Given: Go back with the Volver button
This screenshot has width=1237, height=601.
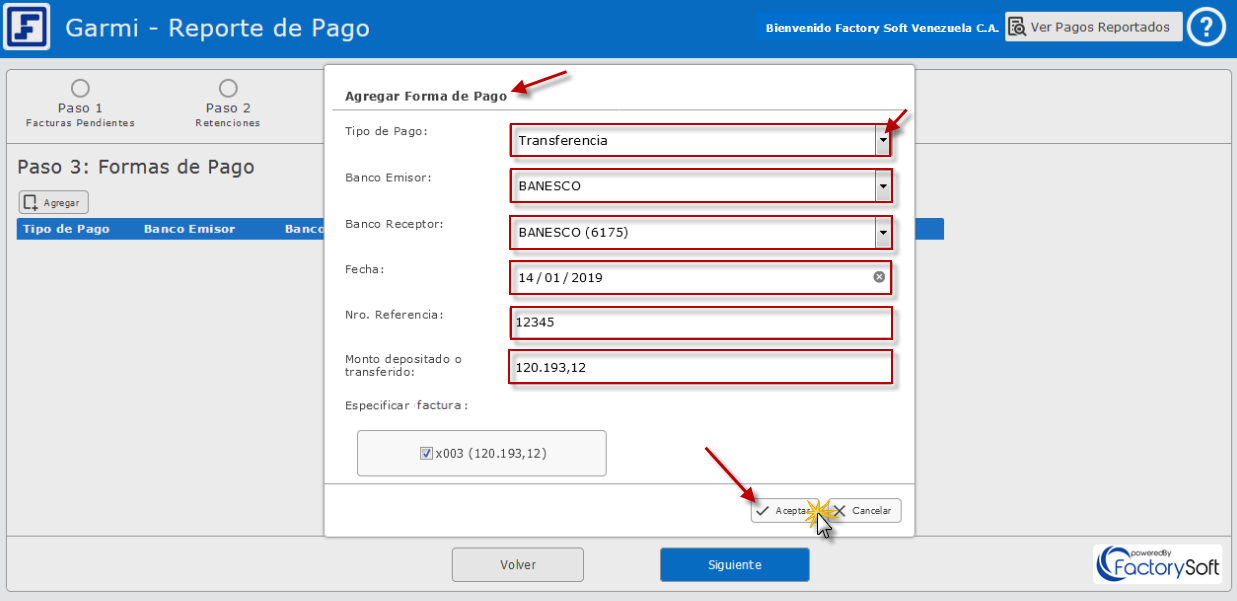Looking at the screenshot, I should (x=517, y=565).
